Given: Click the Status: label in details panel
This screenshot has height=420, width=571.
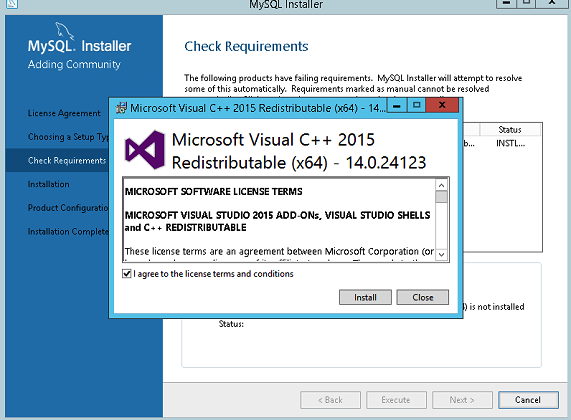Looking at the screenshot, I should coord(231,324).
